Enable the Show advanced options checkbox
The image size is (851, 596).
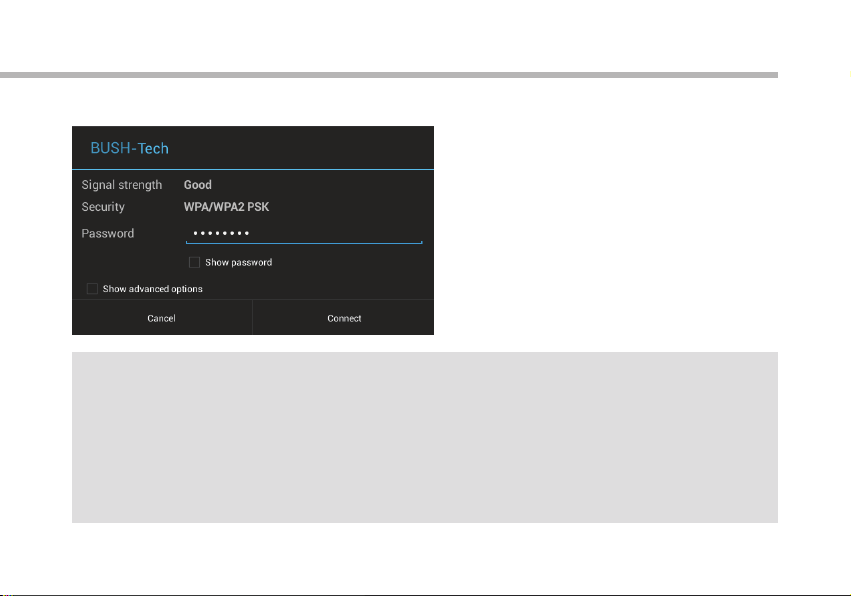[92, 289]
